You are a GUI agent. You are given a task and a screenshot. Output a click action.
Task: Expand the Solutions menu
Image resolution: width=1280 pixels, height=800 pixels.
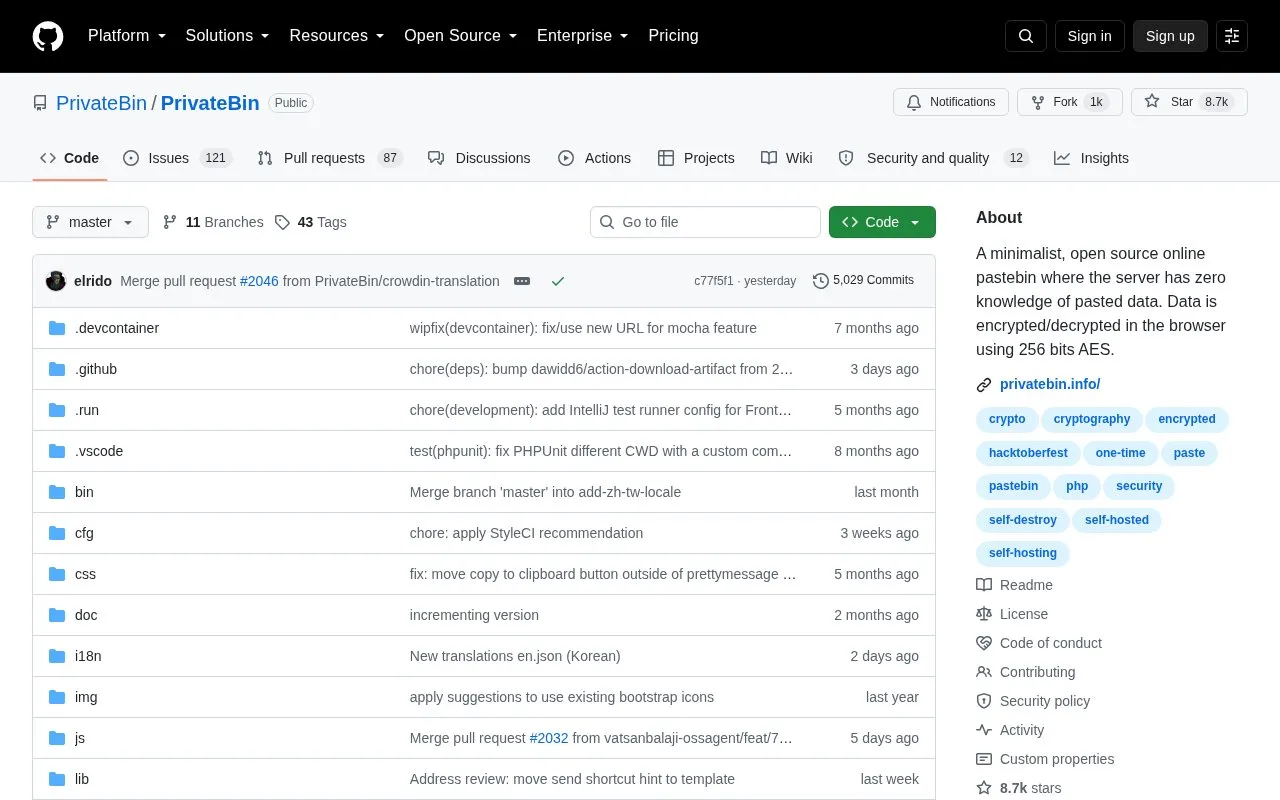(227, 36)
